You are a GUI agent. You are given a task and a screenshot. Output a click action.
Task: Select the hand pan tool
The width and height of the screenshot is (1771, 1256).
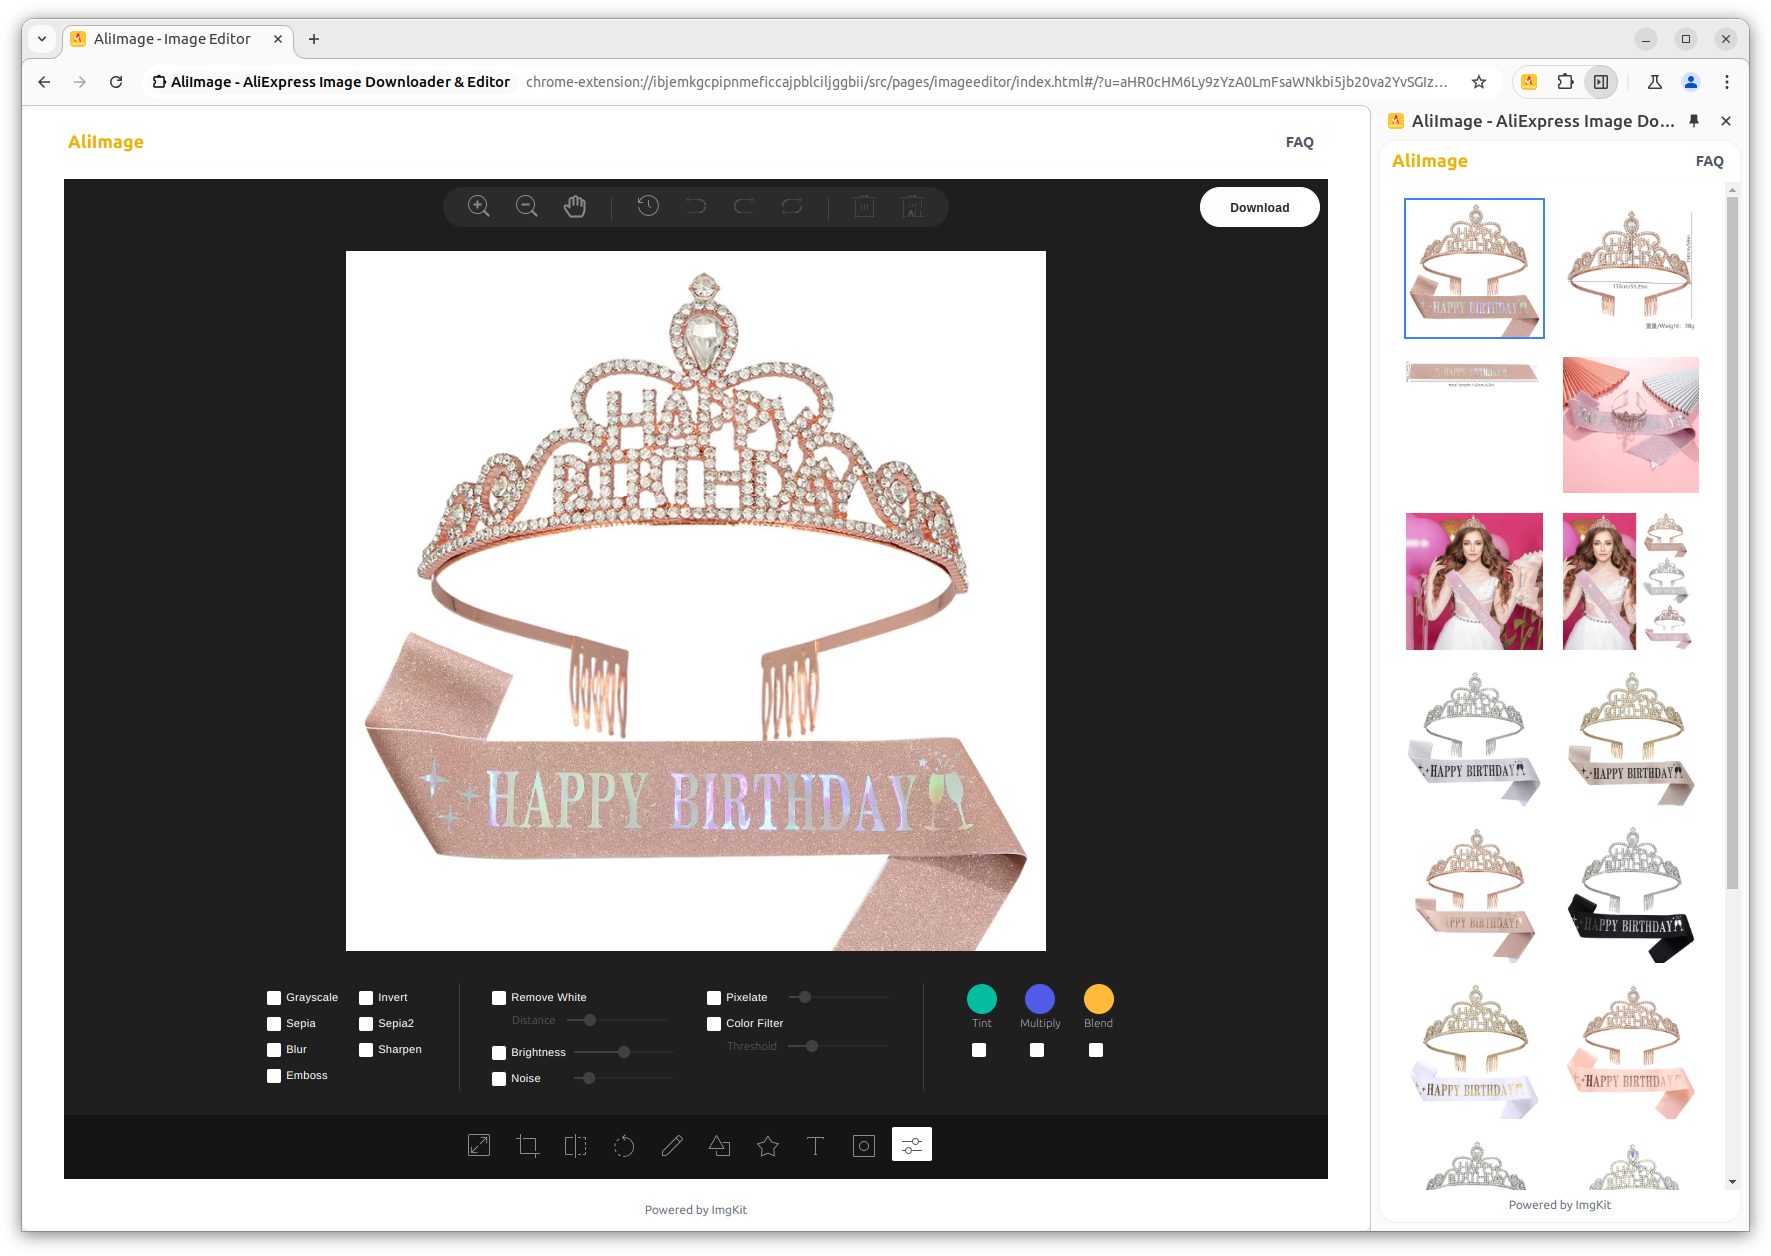tap(575, 207)
